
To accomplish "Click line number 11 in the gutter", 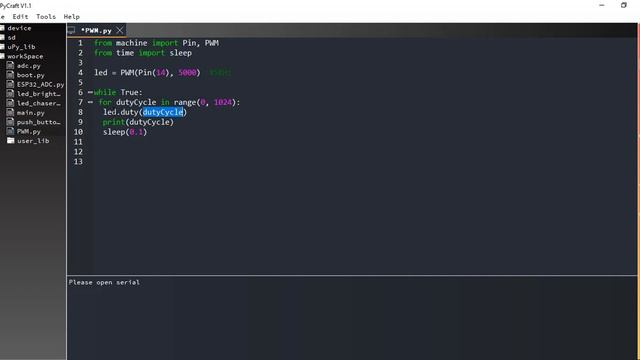I will pos(78,142).
